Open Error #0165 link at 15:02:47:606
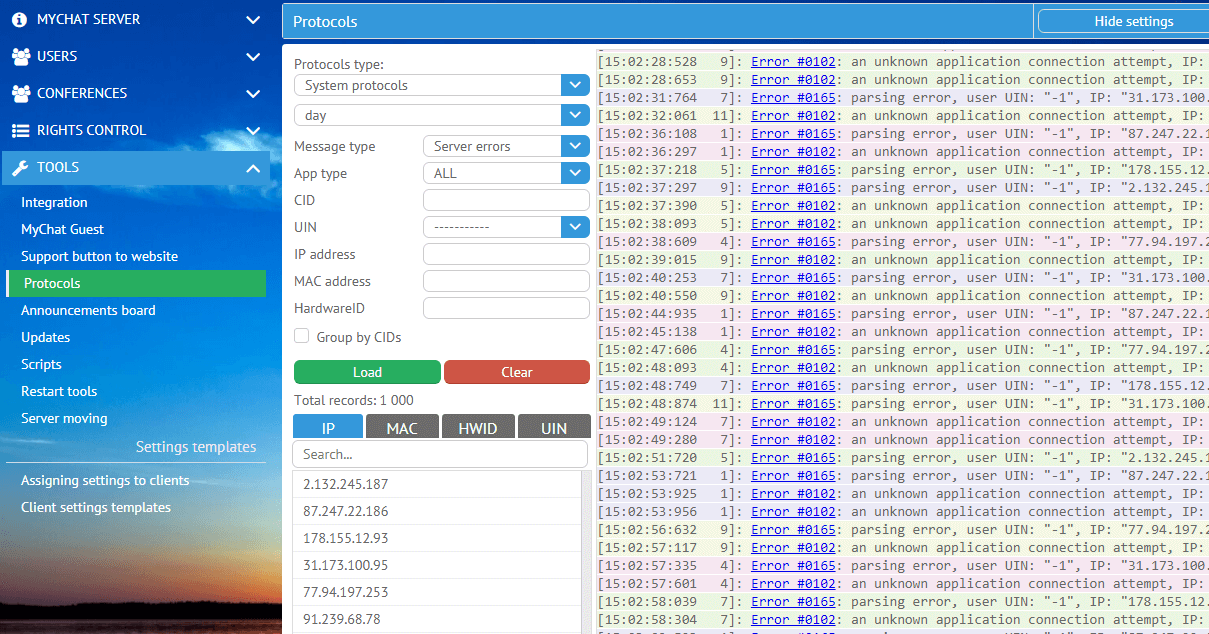This screenshot has width=1209, height=634. click(793, 350)
